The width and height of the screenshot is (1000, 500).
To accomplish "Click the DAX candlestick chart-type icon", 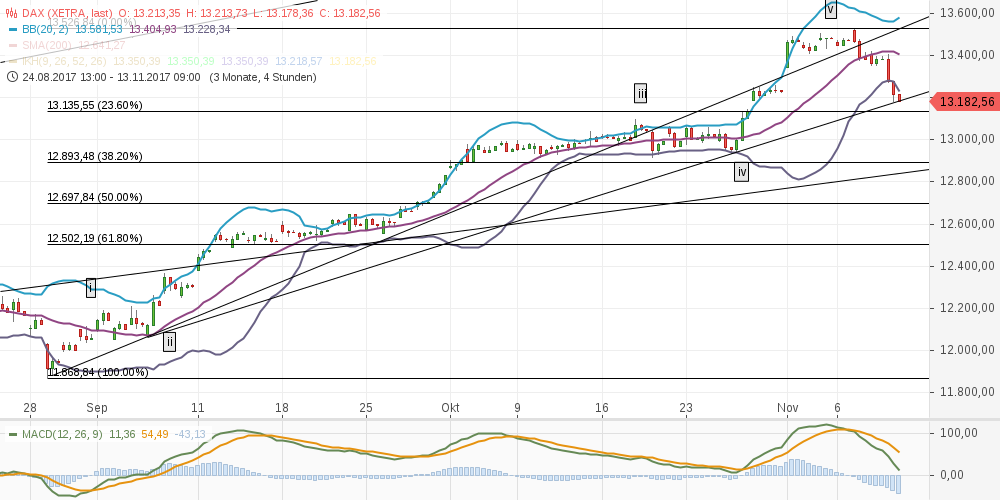I will 11,14.
